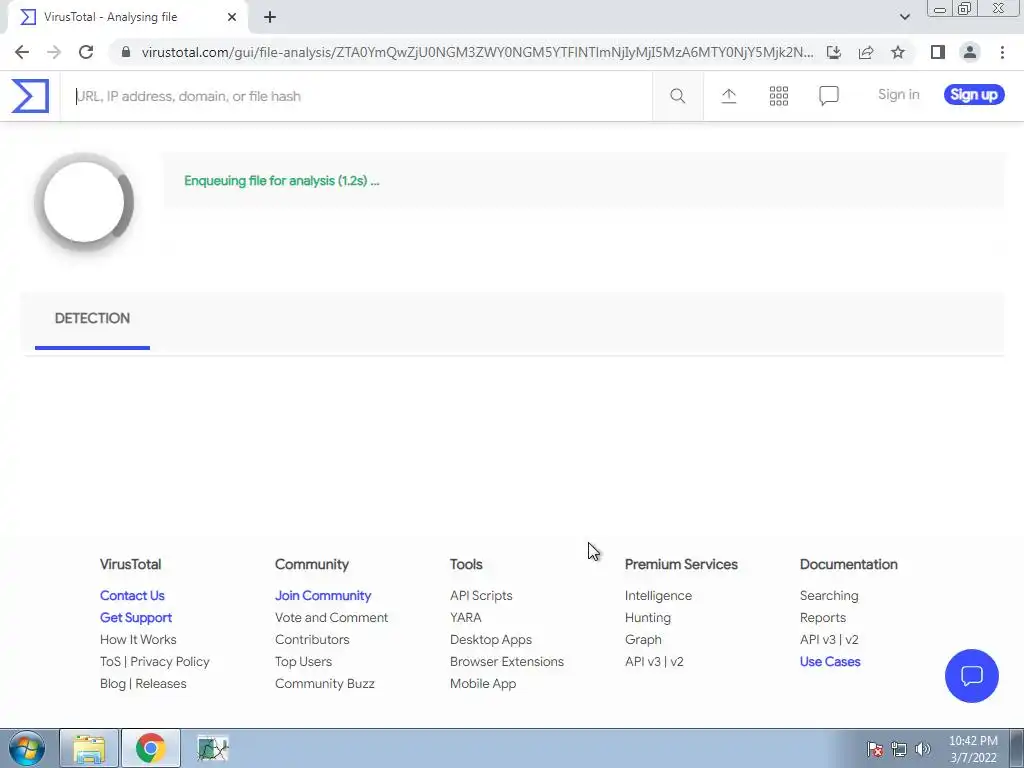Open the Contributors link
Screen dimensions: 1024x768
click(312, 639)
